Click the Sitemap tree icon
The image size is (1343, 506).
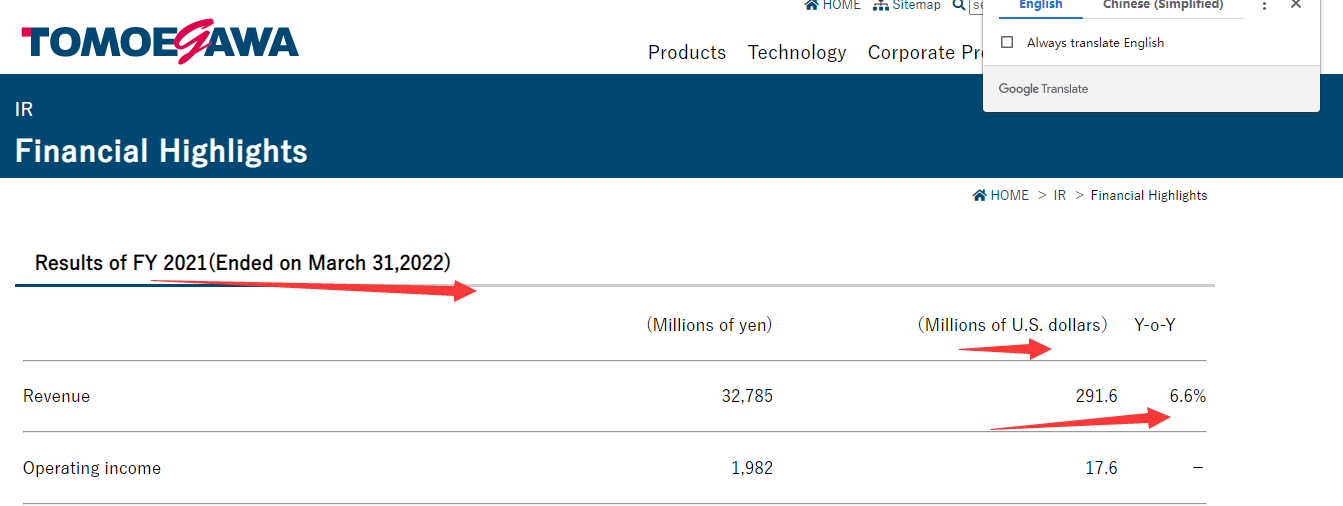[x=881, y=5]
